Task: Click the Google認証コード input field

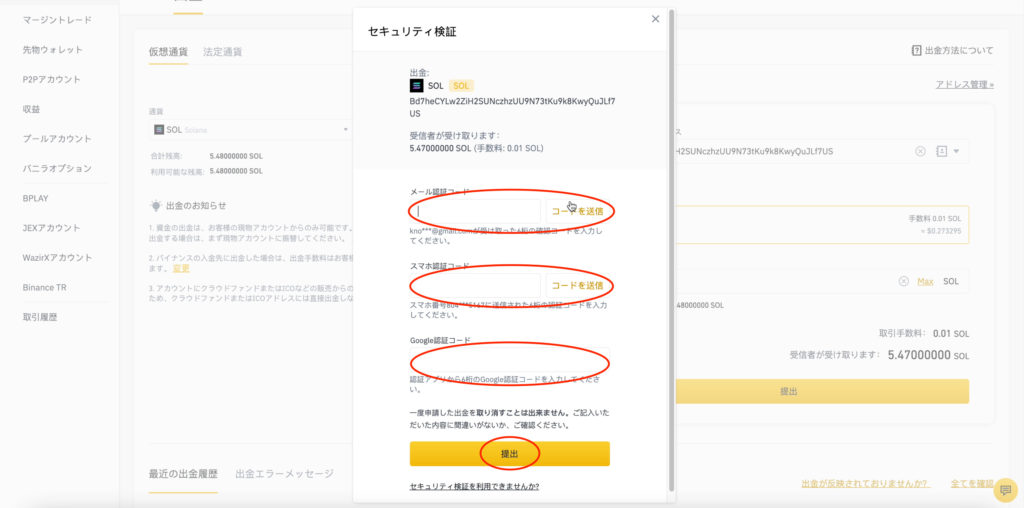Action: click(x=510, y=359)
